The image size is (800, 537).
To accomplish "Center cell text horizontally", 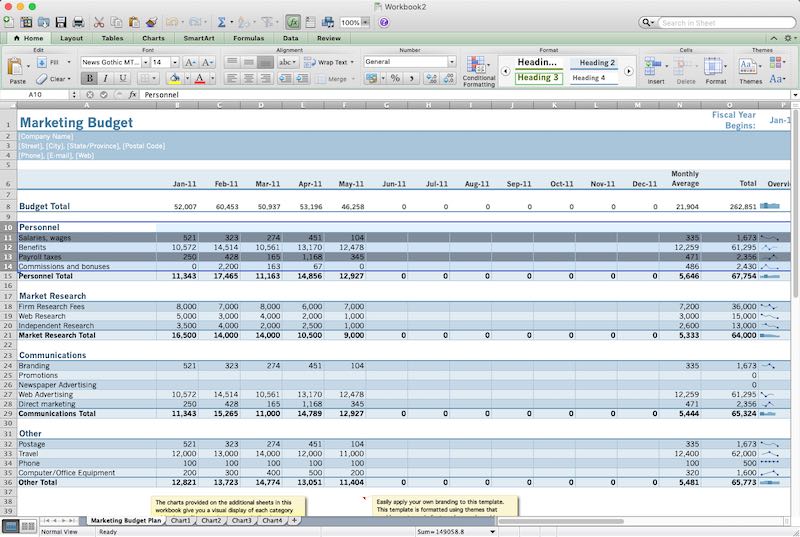I will [248, 79].
